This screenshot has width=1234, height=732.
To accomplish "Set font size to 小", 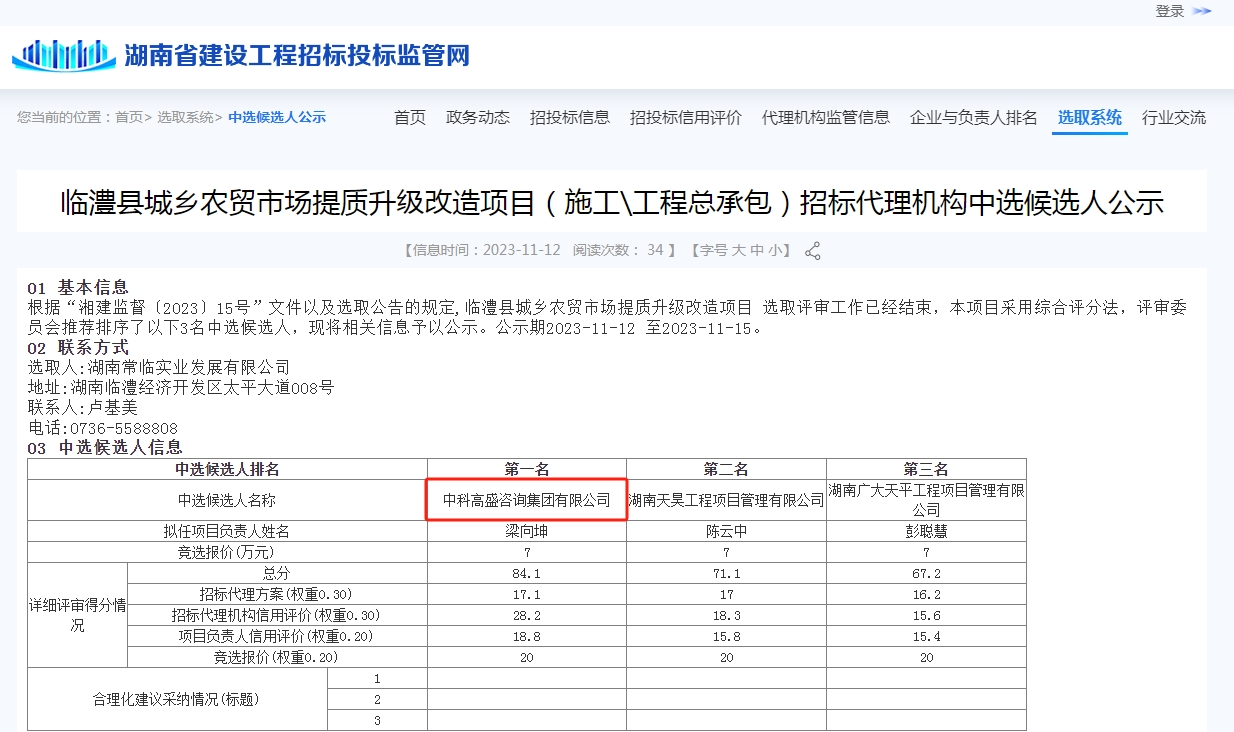I will pos(775,250).
